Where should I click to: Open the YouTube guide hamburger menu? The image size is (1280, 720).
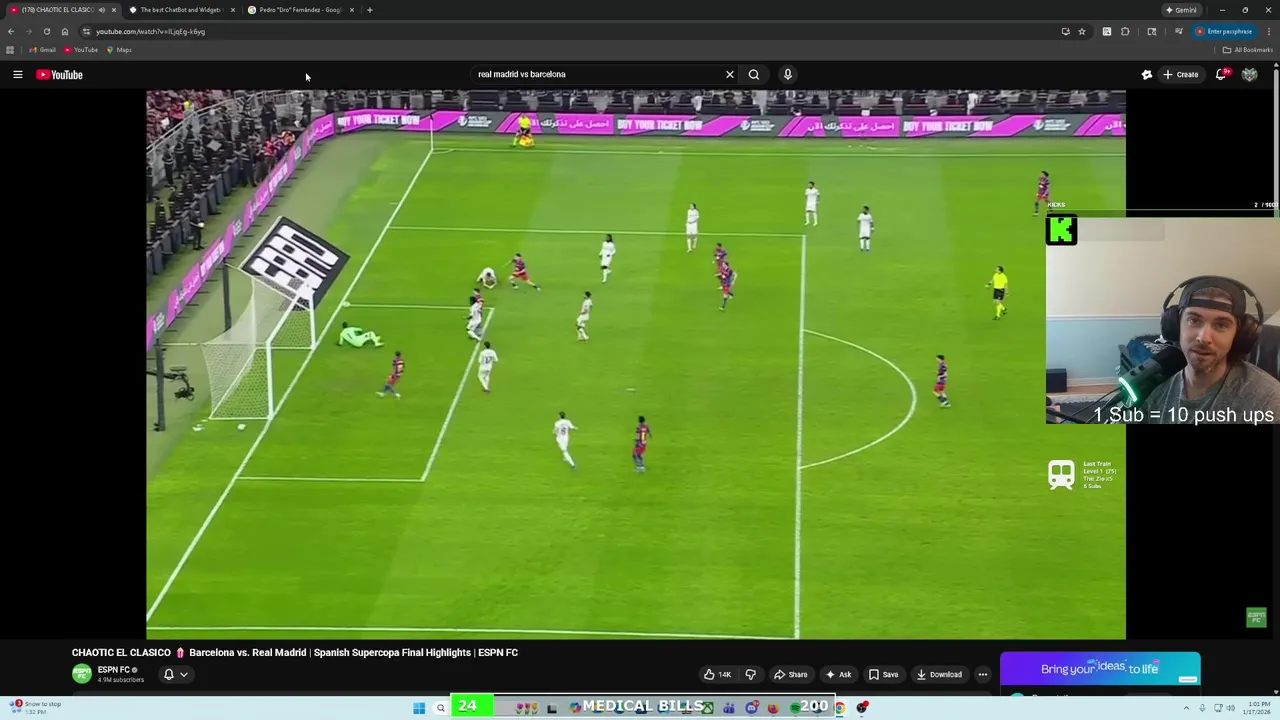tap(17, 74)
